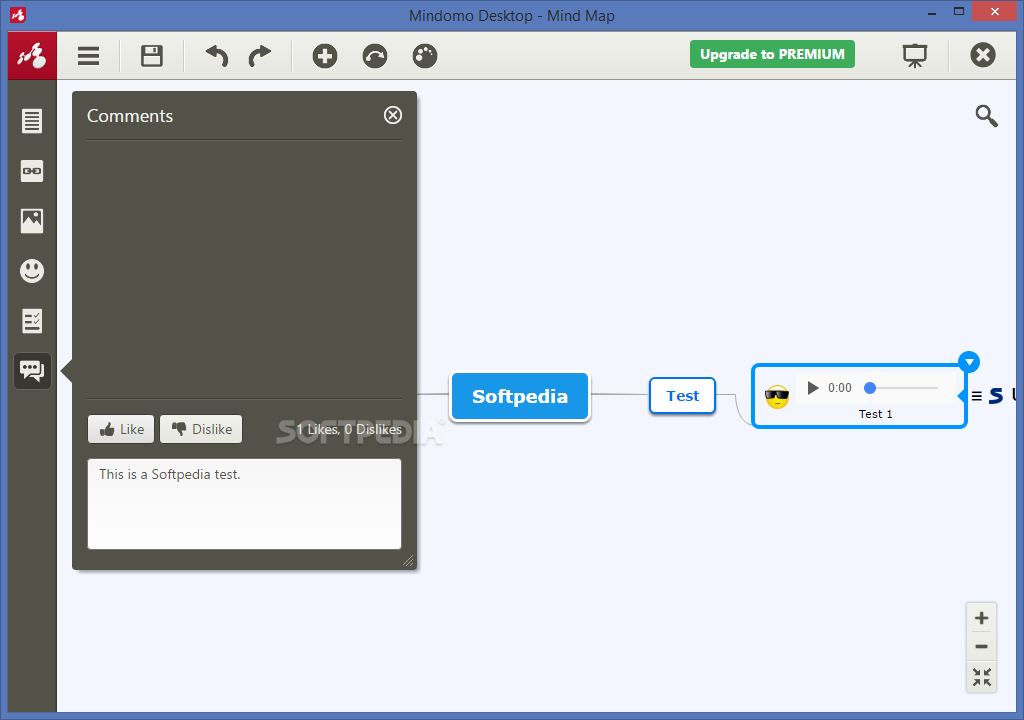Select the Test topic node

coord(682,396)
